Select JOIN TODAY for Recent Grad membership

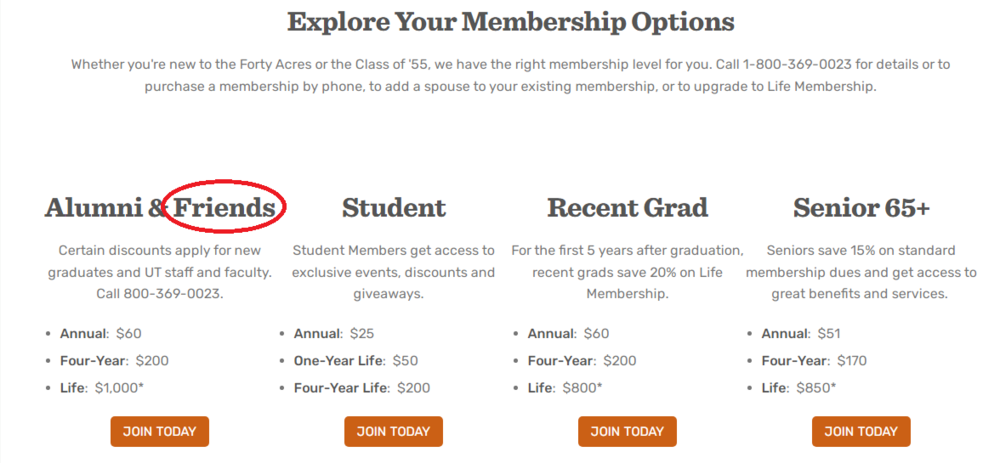(627, 431)
